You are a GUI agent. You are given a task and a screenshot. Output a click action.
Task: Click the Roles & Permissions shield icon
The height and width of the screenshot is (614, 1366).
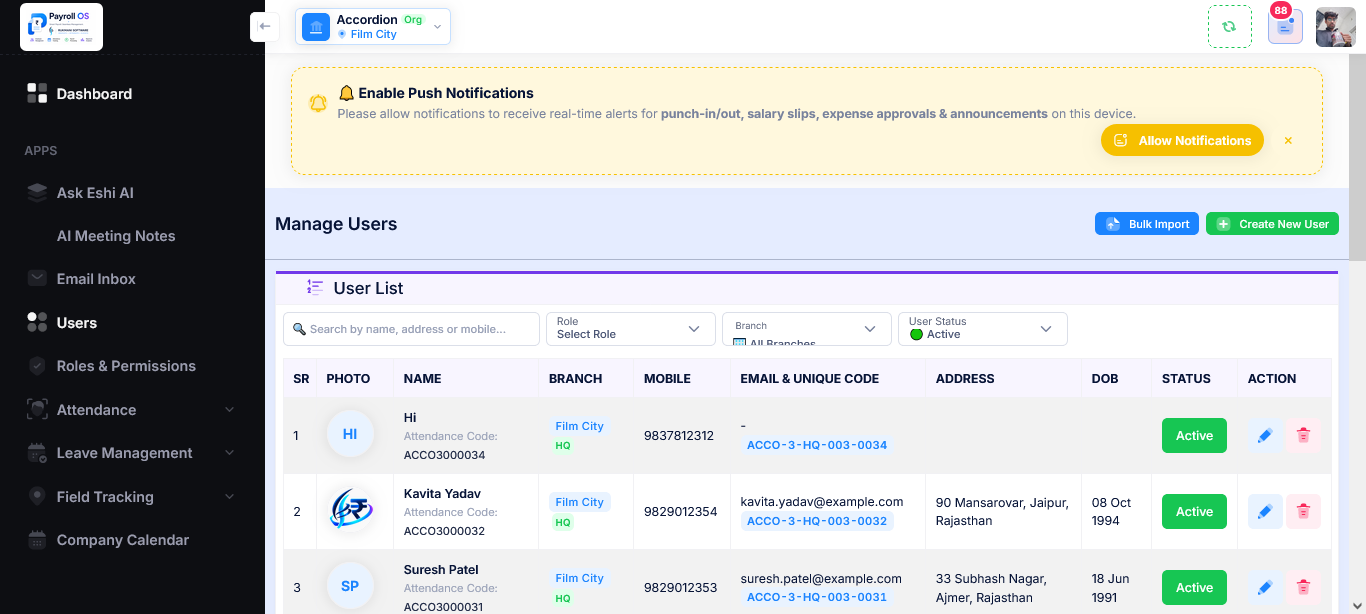click(x=37, y=366)
